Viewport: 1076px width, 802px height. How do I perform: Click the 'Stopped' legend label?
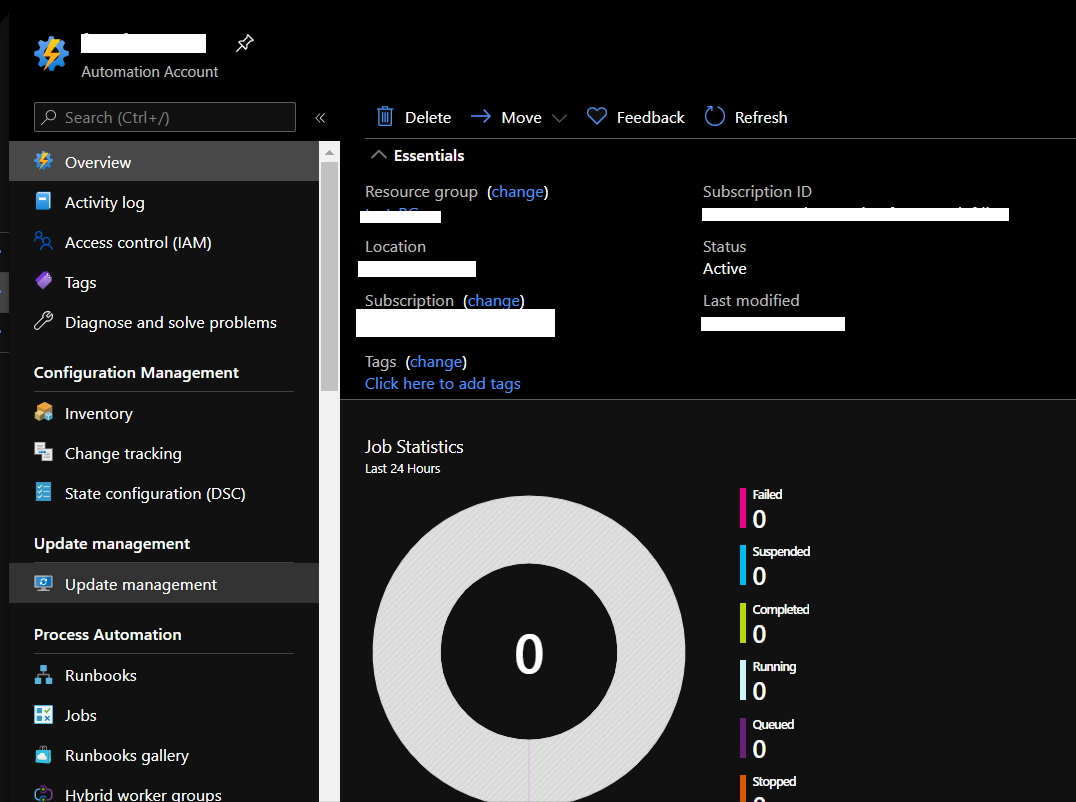(x=774, y=781)
